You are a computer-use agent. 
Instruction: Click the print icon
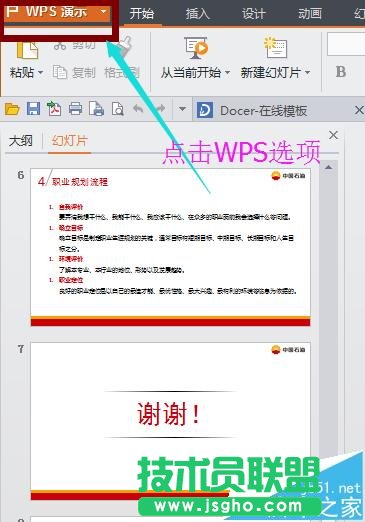(75, 109)
